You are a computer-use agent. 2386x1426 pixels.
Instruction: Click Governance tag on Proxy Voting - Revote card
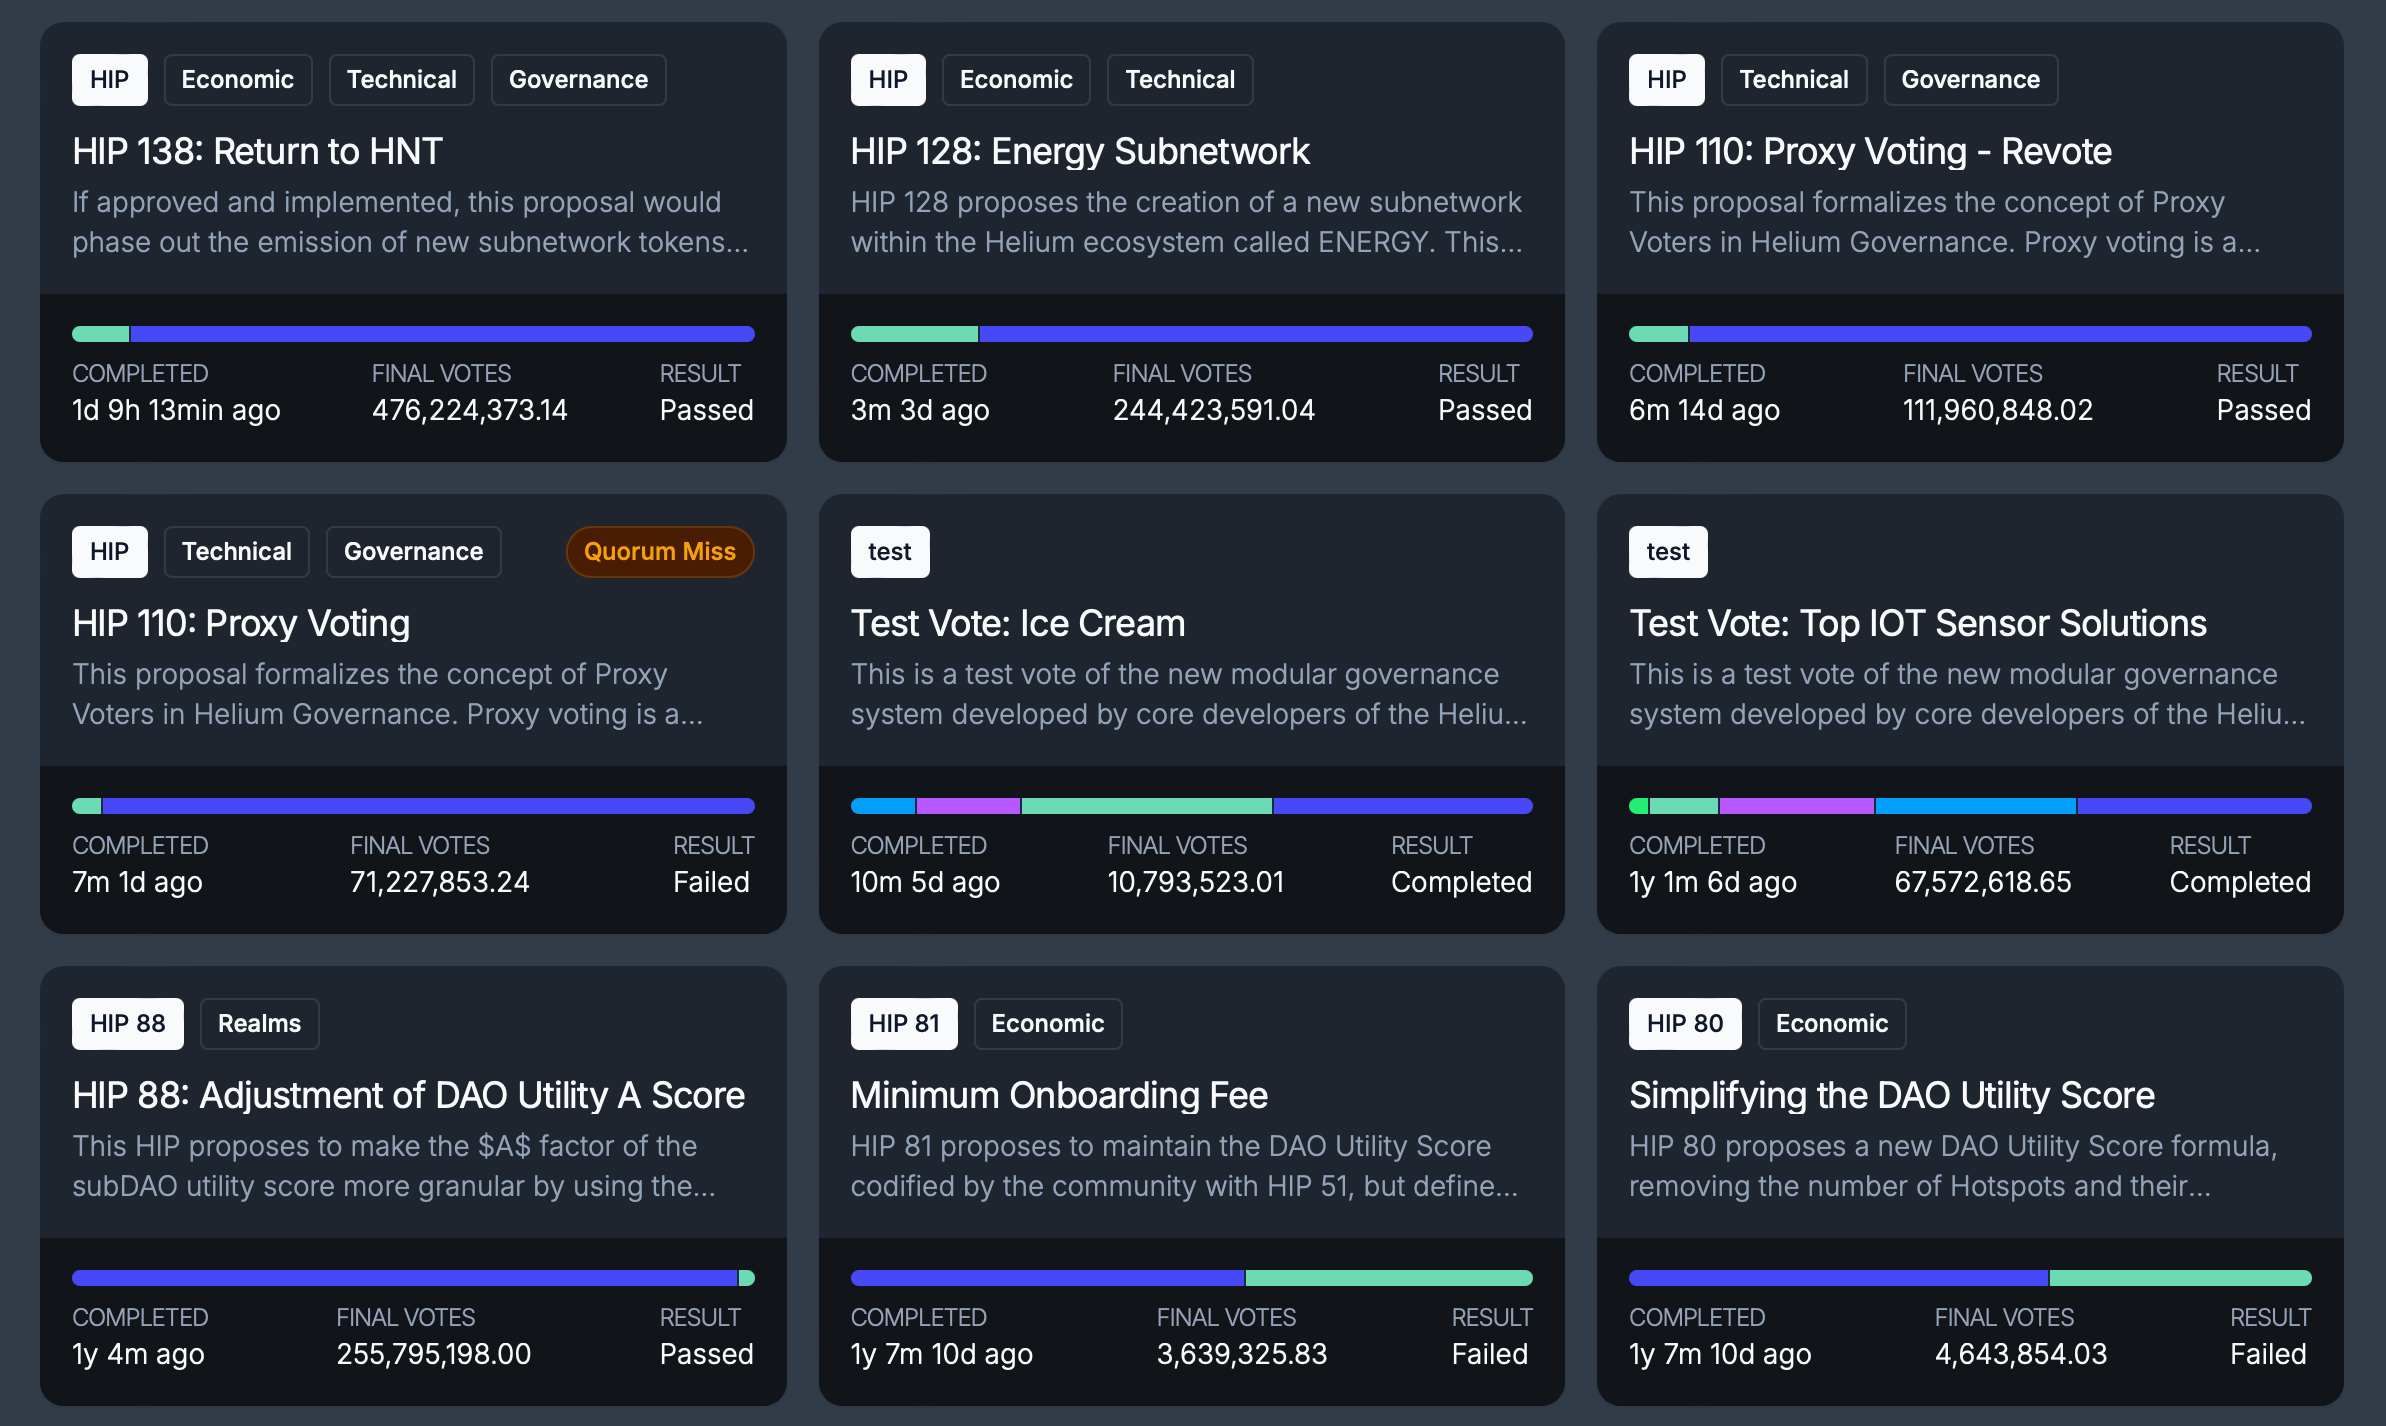(x=1971, y=80)
